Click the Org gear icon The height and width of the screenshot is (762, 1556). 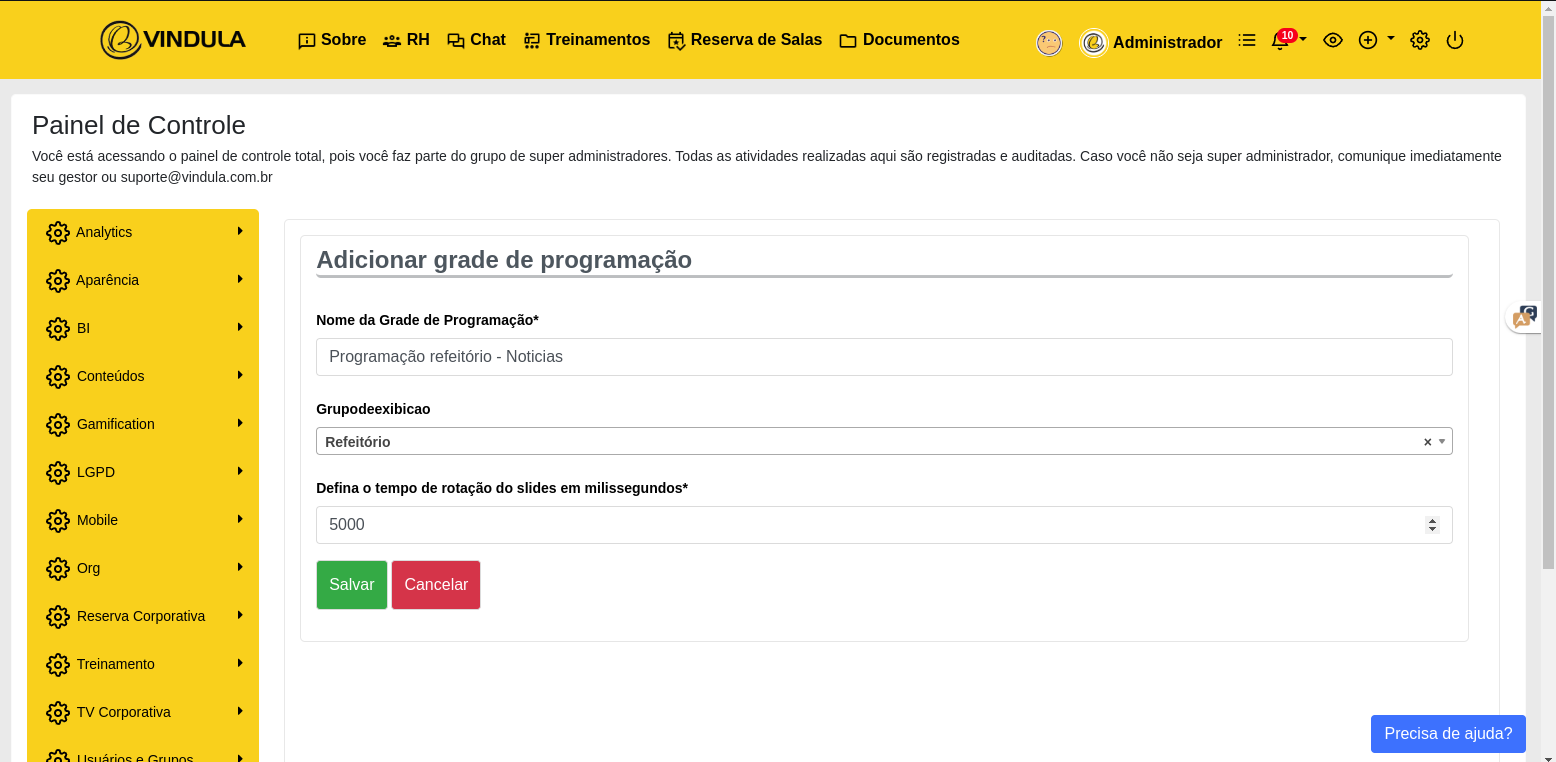coord(58,569)
